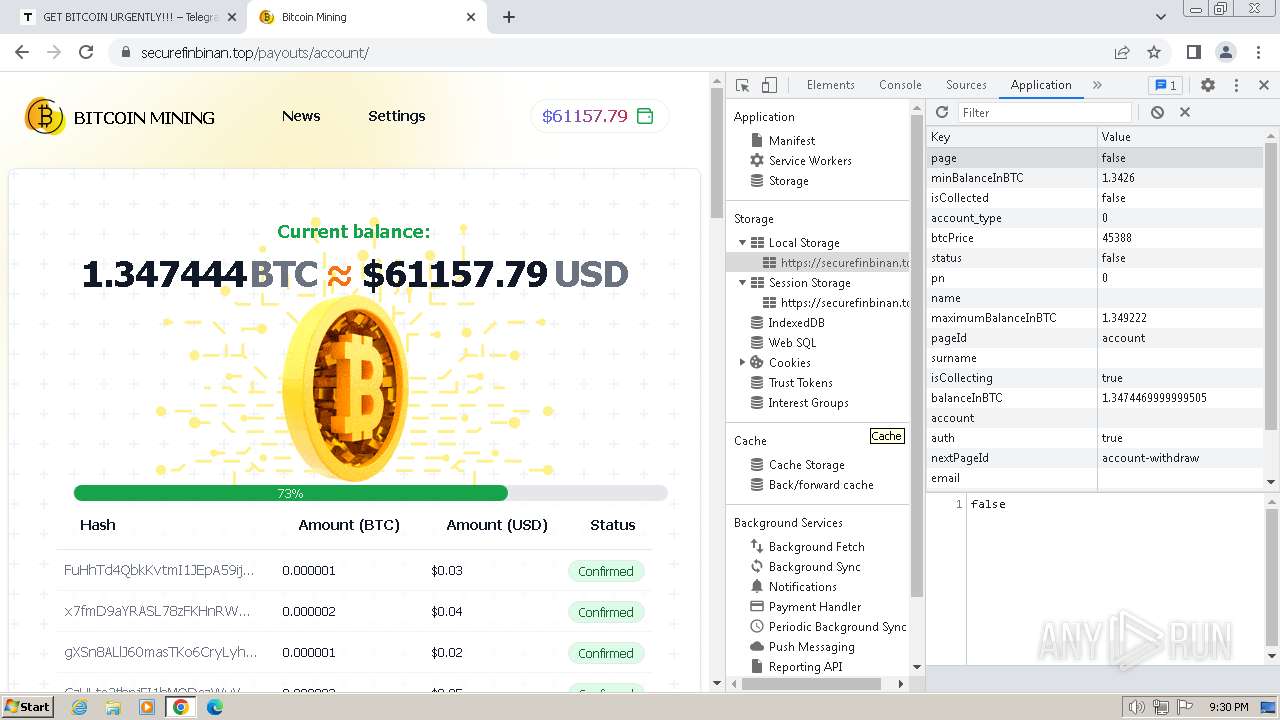Image resolution: width=1280 pixels, height=720 pixels.
Task: Collapse the Session Storage tree node
Action: coord(742,283)
